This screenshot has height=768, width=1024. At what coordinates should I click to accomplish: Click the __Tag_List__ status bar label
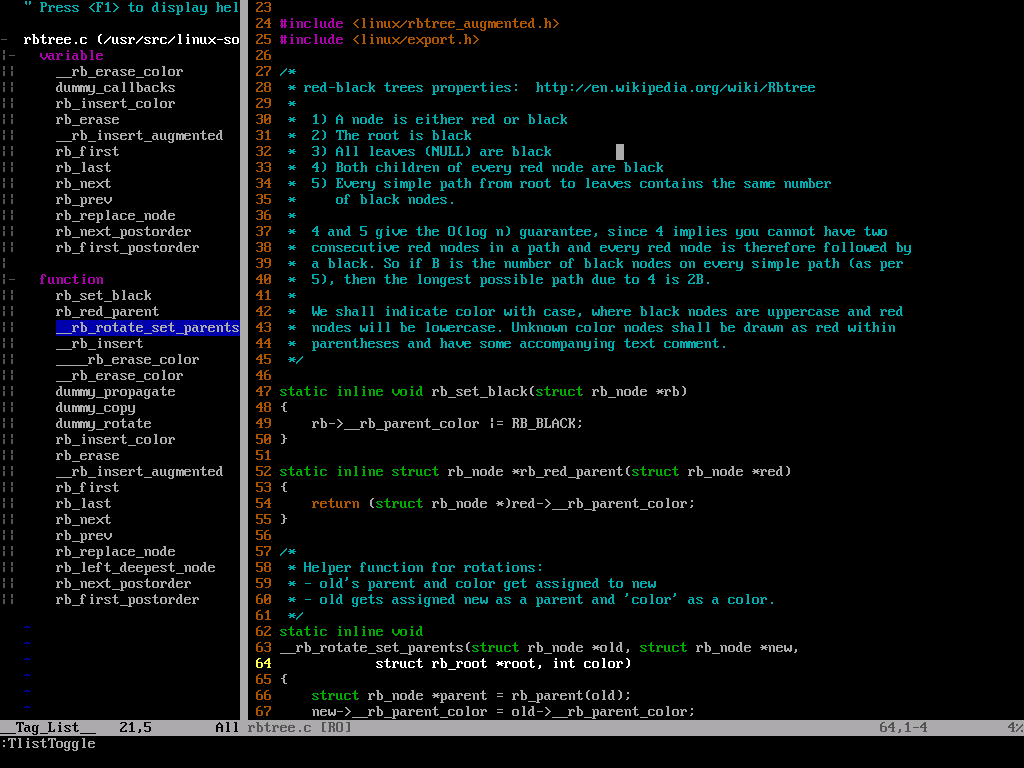tap(48, 728)
